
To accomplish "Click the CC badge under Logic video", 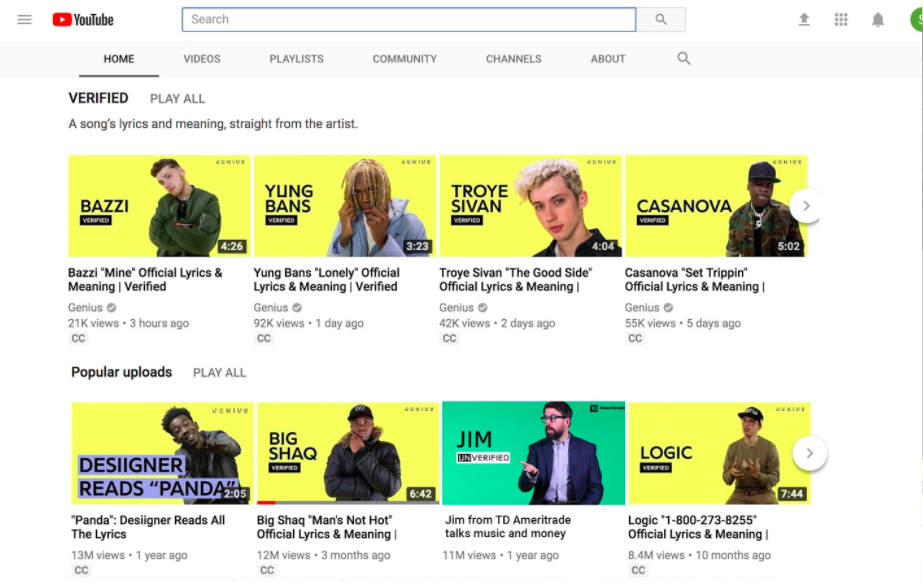I will pos(638,570).
